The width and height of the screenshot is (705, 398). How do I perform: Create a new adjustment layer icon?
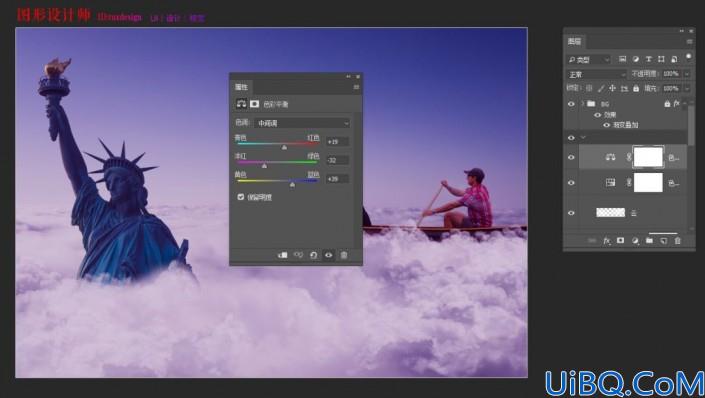[635, 241]
